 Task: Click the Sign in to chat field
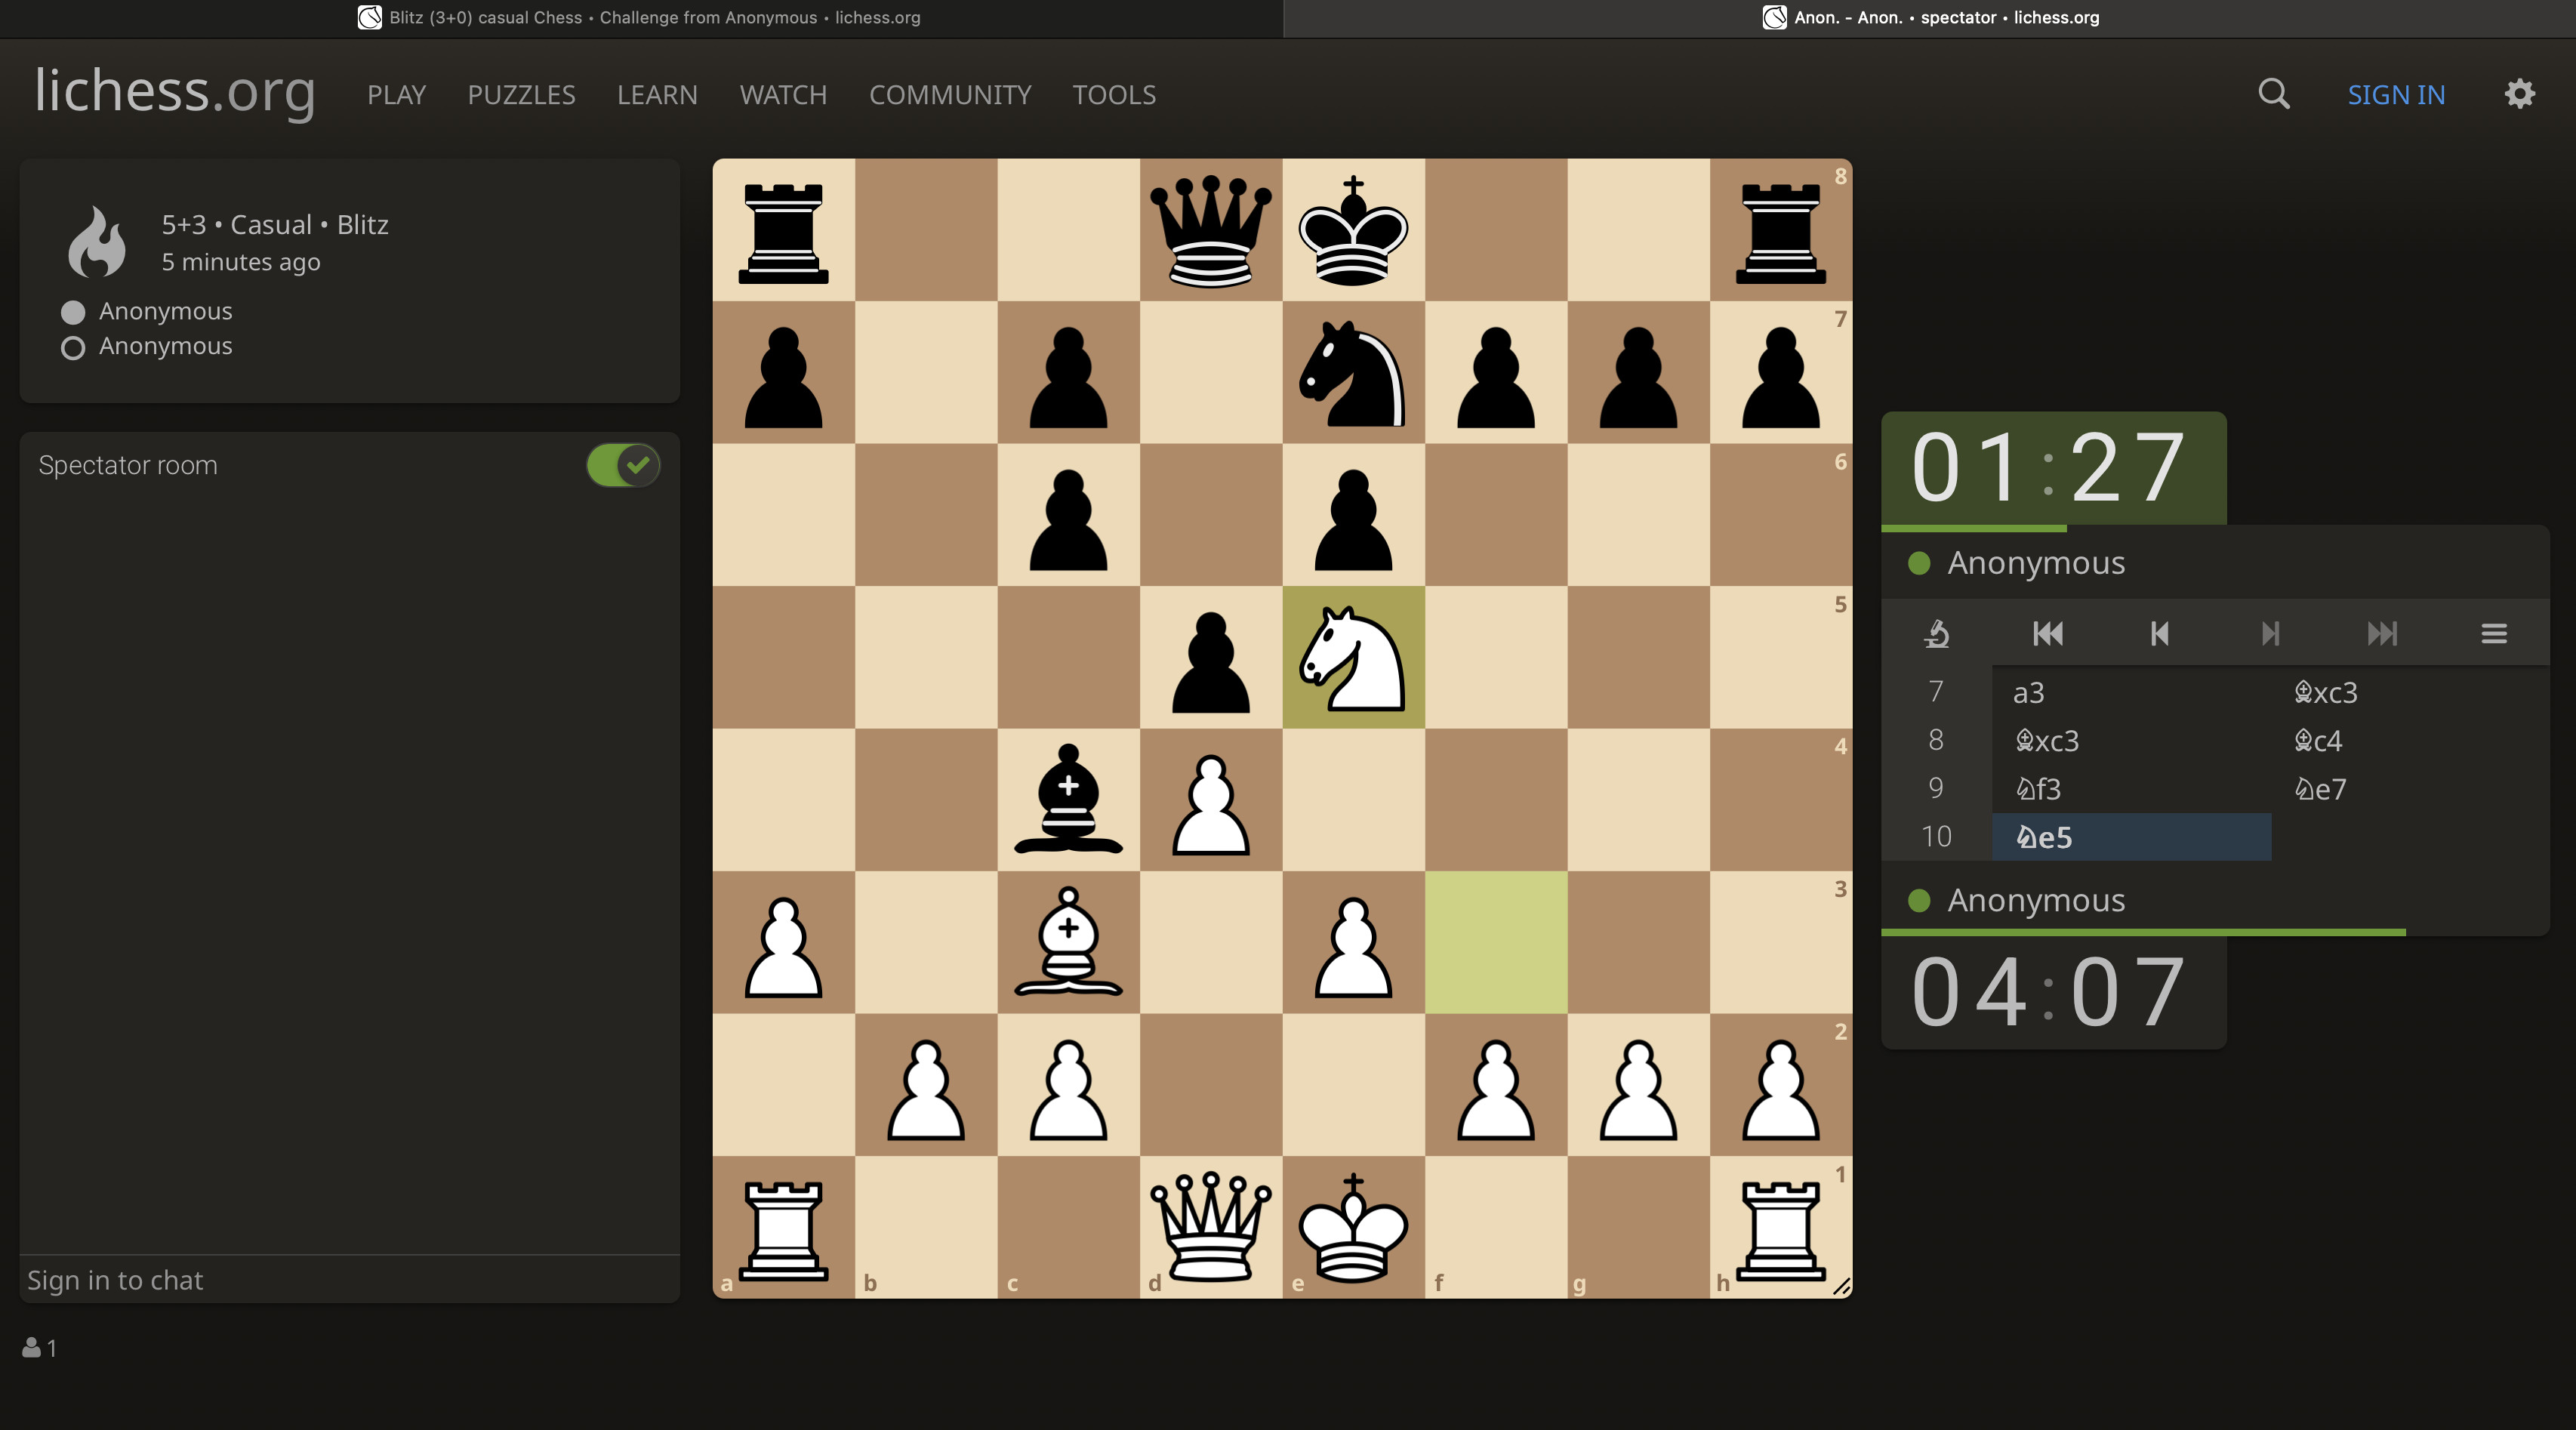pos(350,1280)
